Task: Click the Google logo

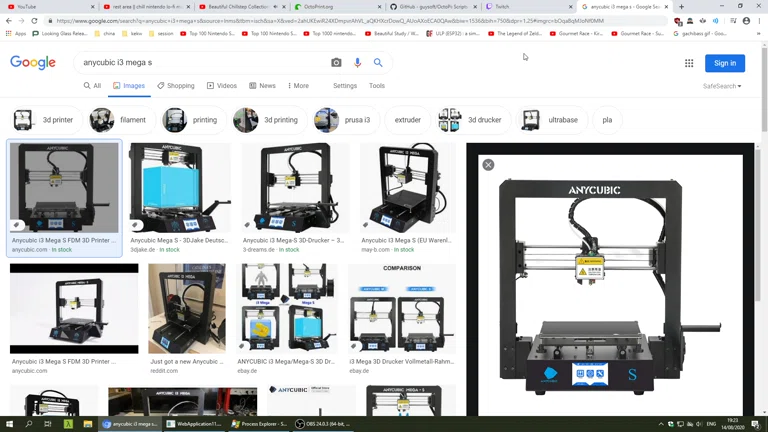Action: (33, 63)
